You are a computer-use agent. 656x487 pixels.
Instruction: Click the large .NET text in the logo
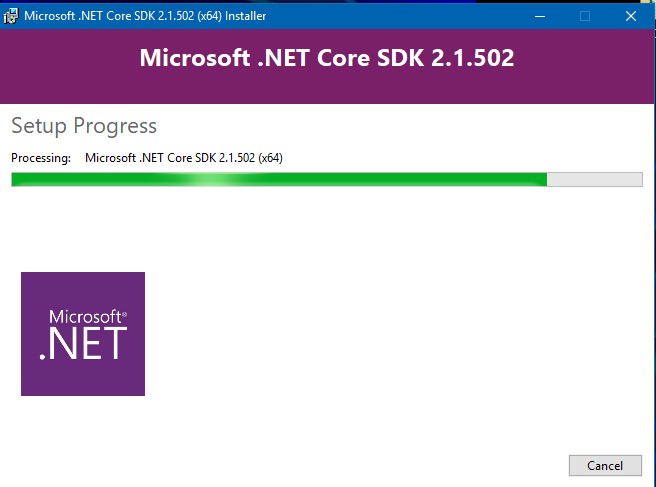(x=83, y=344)
